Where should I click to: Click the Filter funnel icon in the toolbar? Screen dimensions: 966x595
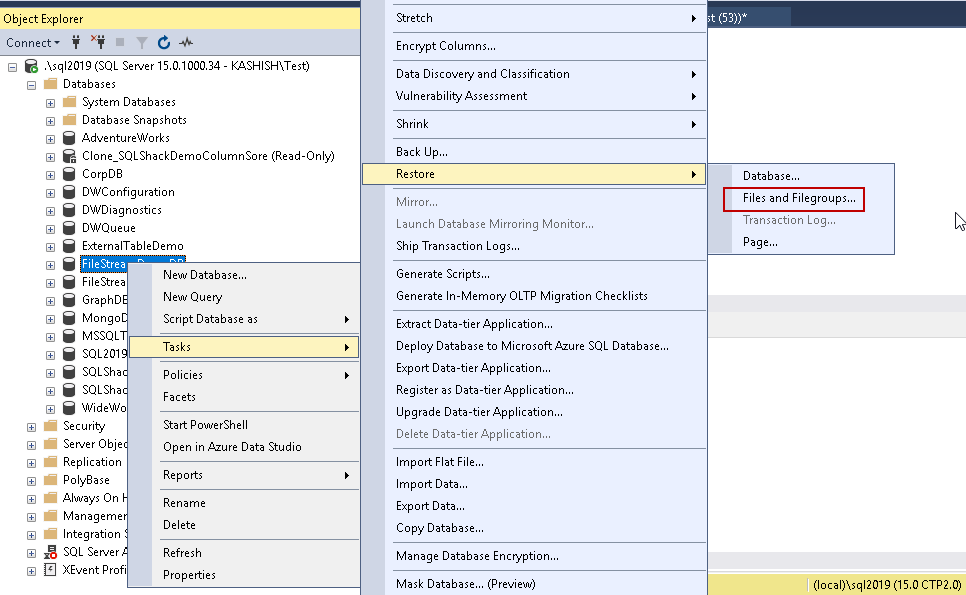click(x=142, y=42)
